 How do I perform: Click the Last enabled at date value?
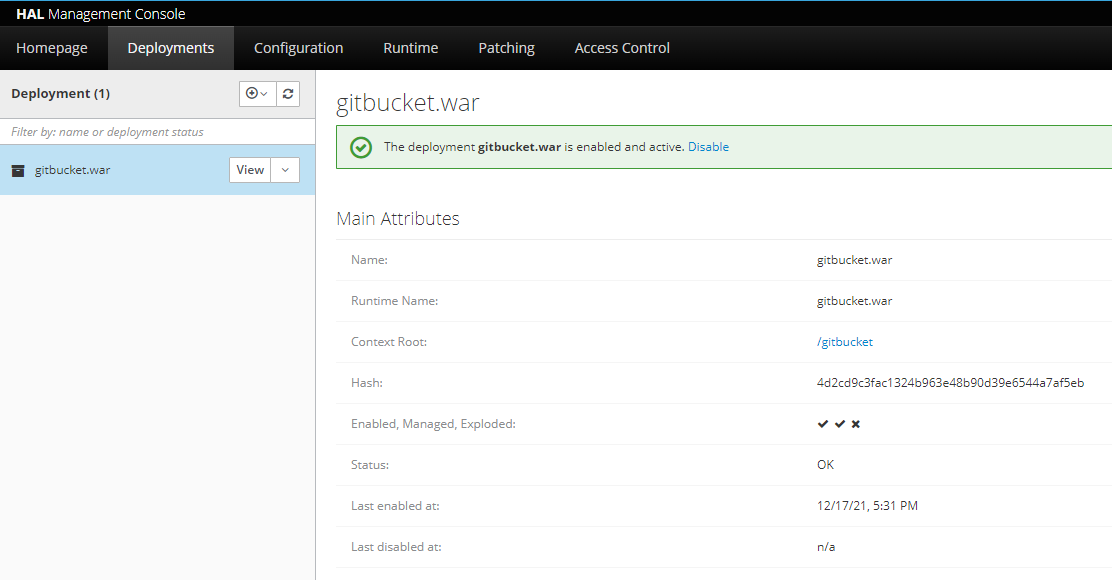coord(867,506)
